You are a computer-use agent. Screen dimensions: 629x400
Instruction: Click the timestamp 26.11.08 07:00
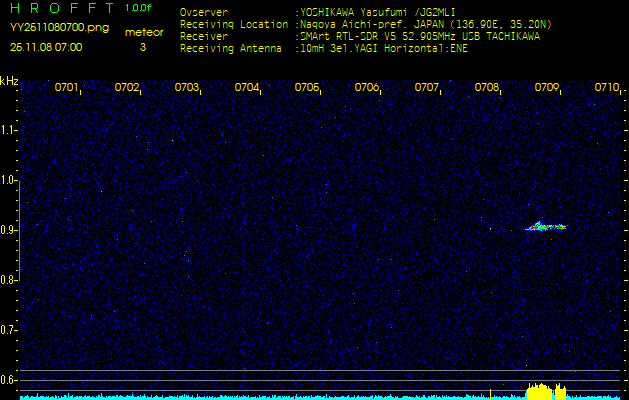(x=46, y=47)
